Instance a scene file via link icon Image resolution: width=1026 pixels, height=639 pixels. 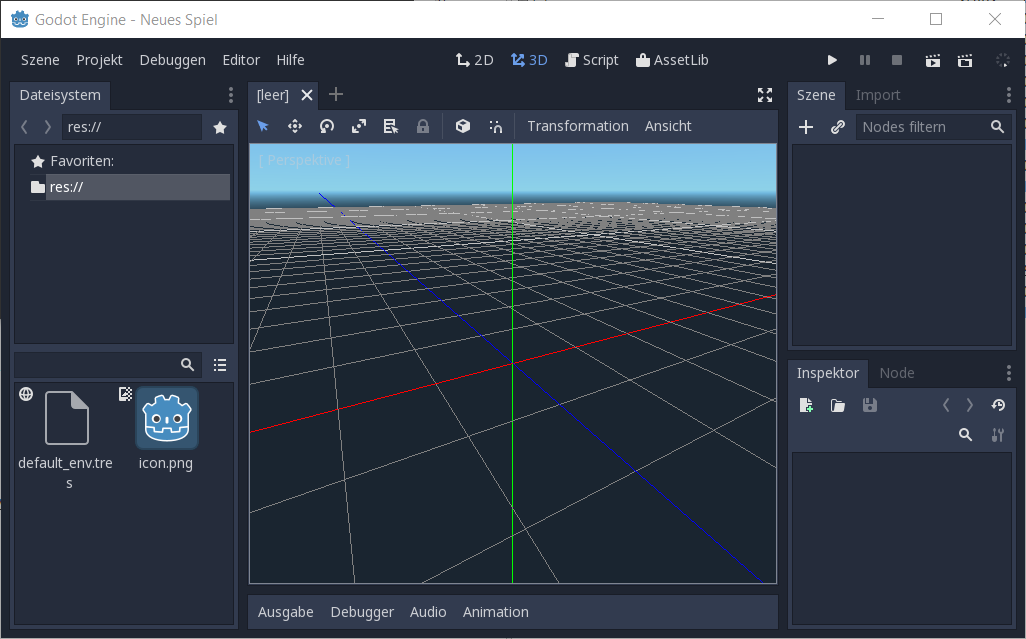point(838,127)
